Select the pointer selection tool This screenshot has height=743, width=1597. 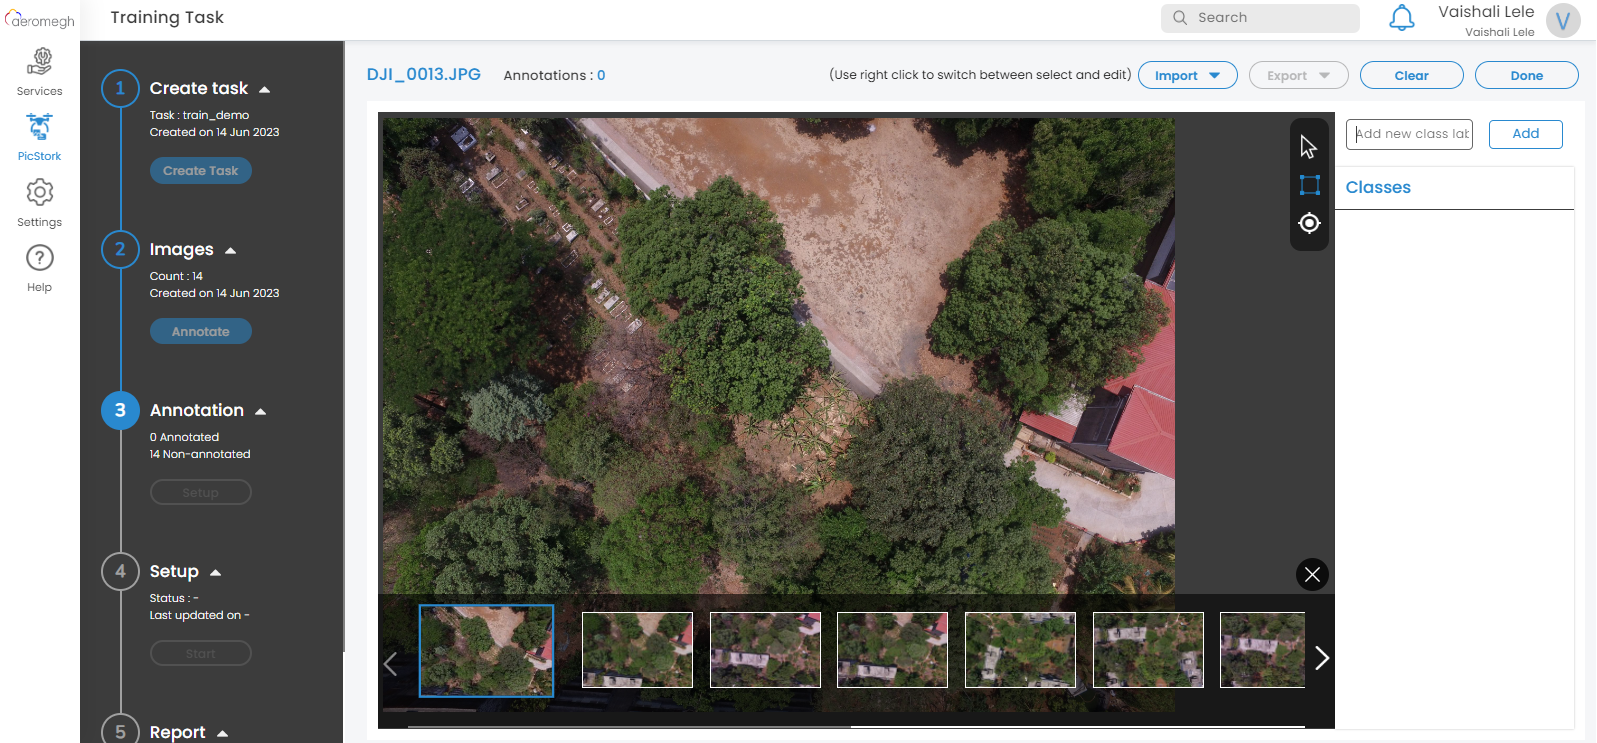[x=1308, y=147]
